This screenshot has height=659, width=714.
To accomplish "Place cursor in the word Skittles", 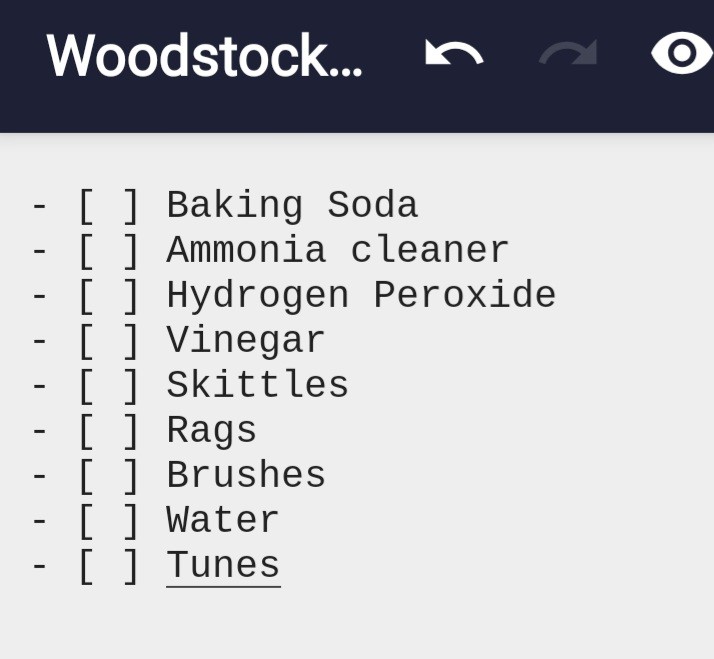I will [258, 385].
